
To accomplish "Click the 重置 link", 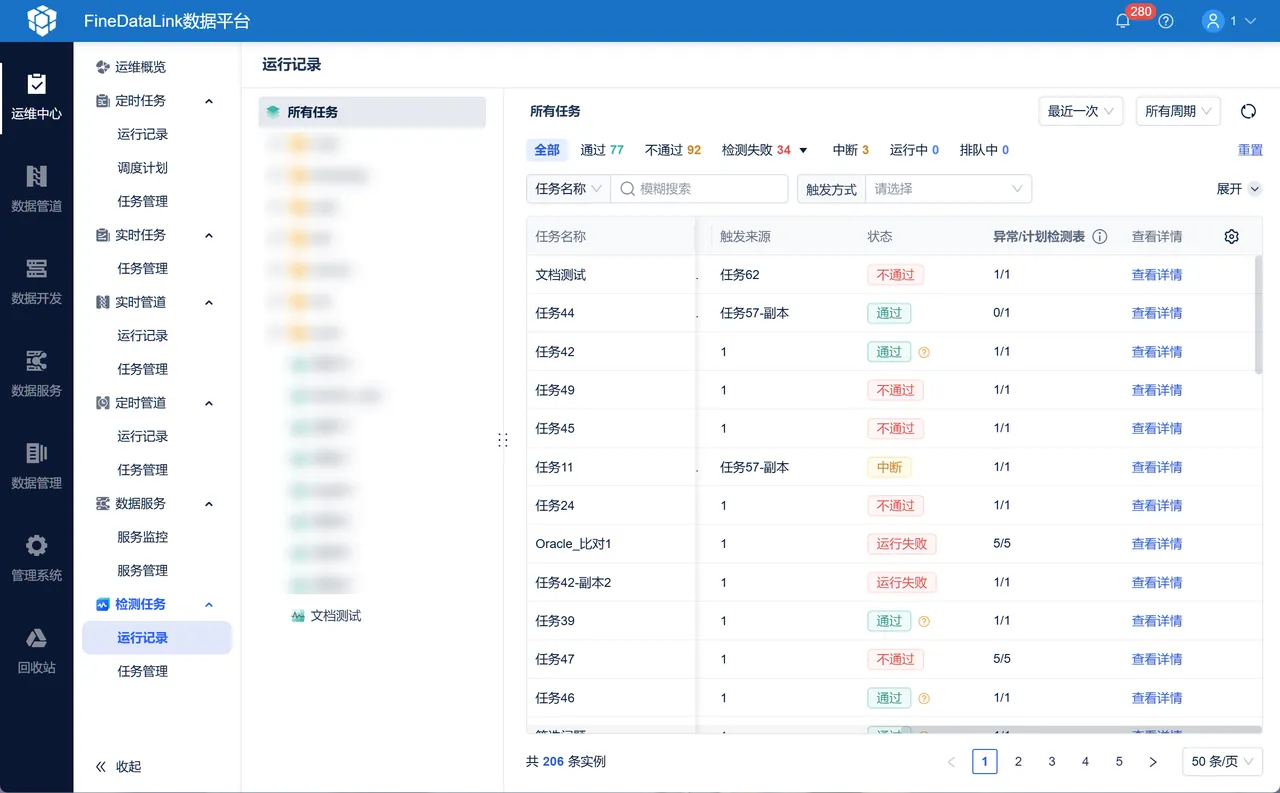I will click(1250, 150).
